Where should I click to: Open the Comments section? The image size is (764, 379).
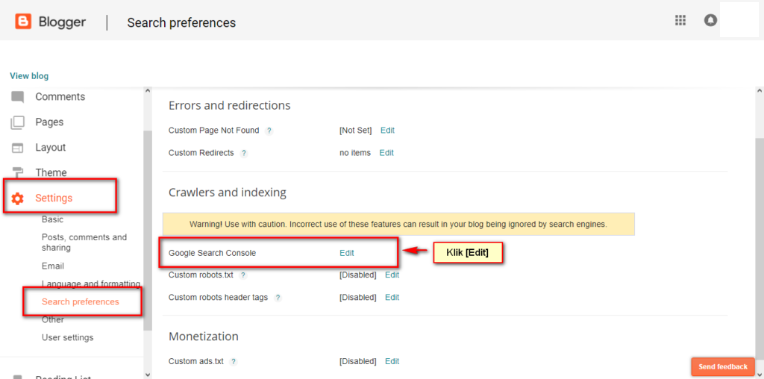(60, 97)
